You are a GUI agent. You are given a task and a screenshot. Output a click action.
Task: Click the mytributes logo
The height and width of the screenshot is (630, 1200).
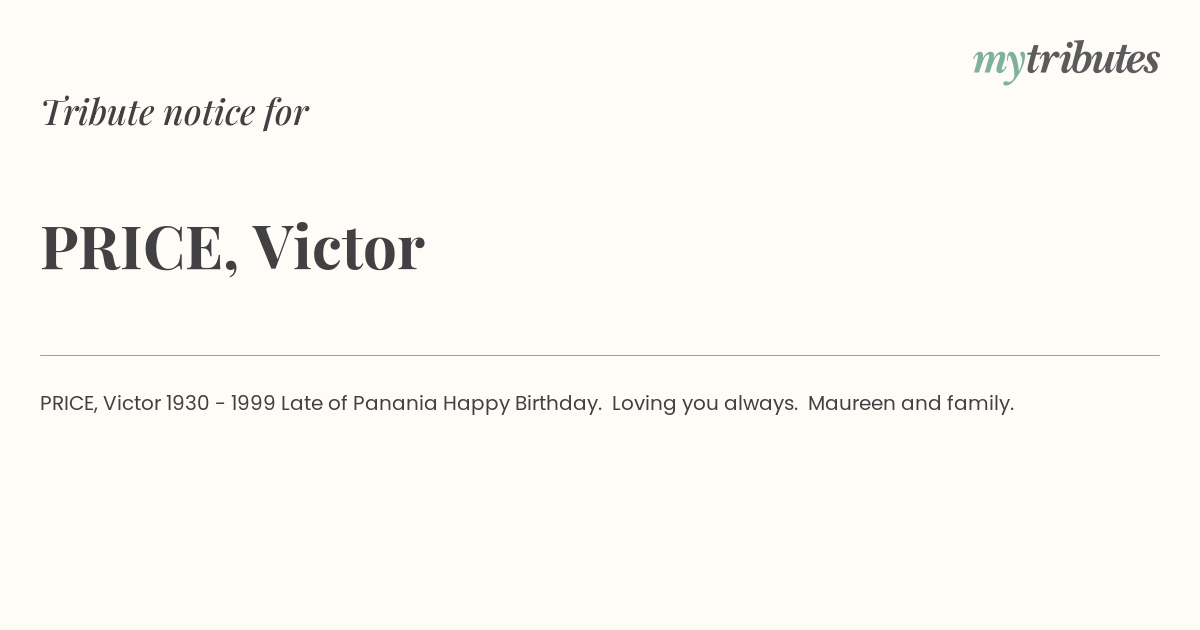[x=1066, y=60]
